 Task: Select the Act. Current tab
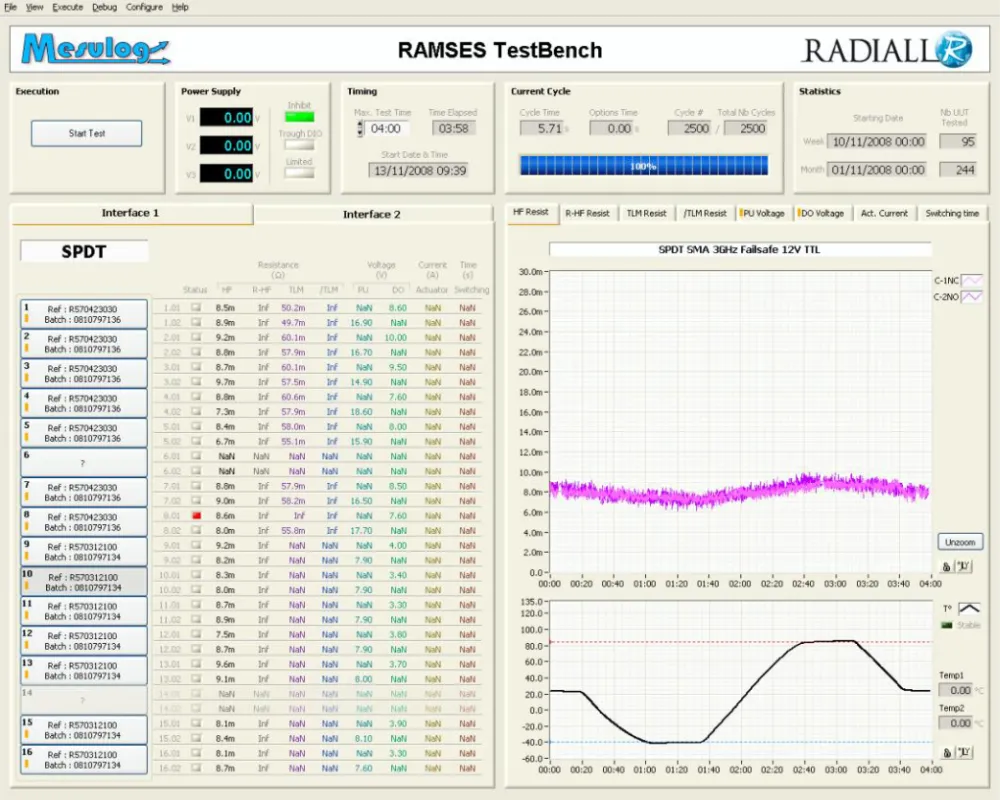884,213
